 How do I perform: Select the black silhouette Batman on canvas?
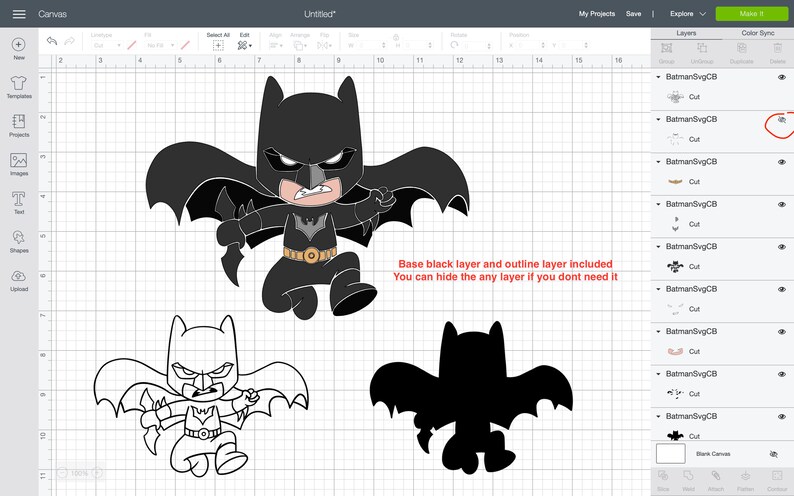coord(471,400)
